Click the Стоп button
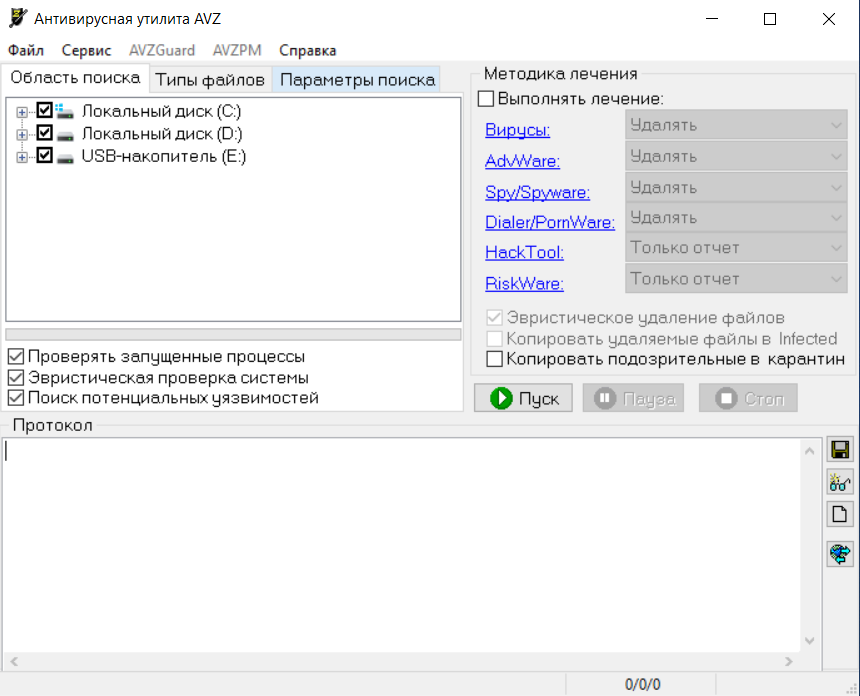This screenshot has height=696, width=860. click(748, 398)
